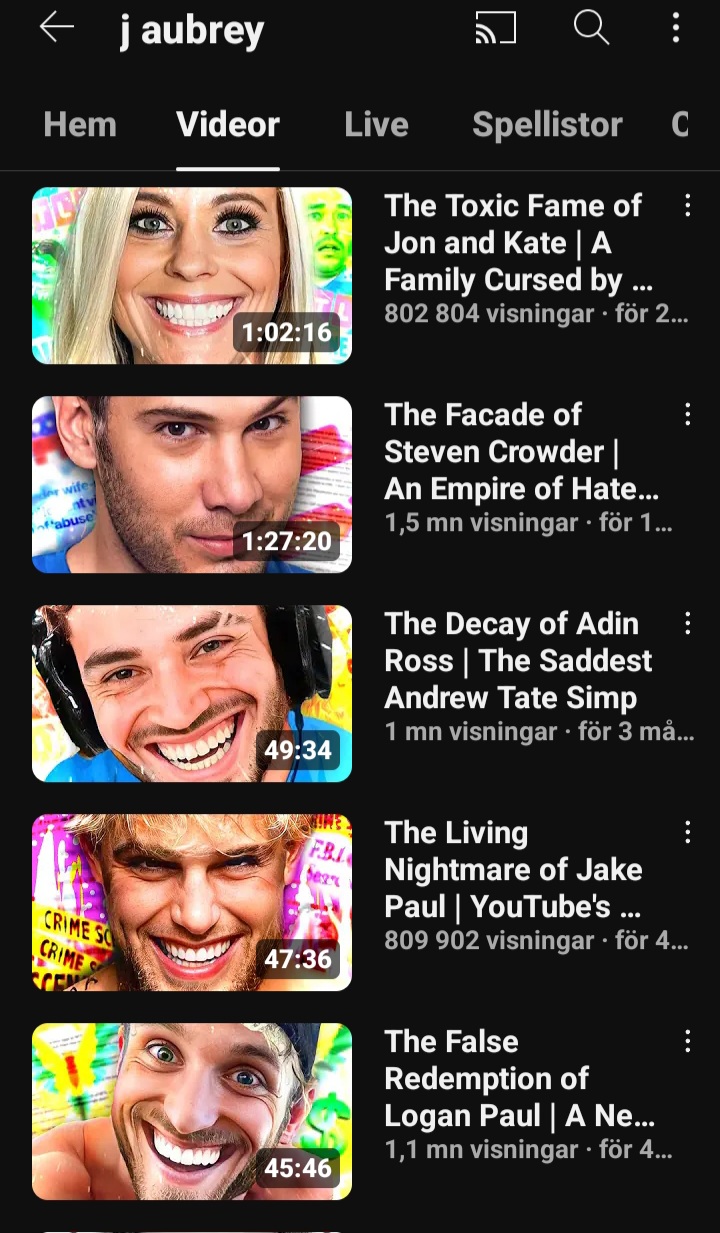Switch to the Live tab
Screen dimensions: 720x1233
376,125
